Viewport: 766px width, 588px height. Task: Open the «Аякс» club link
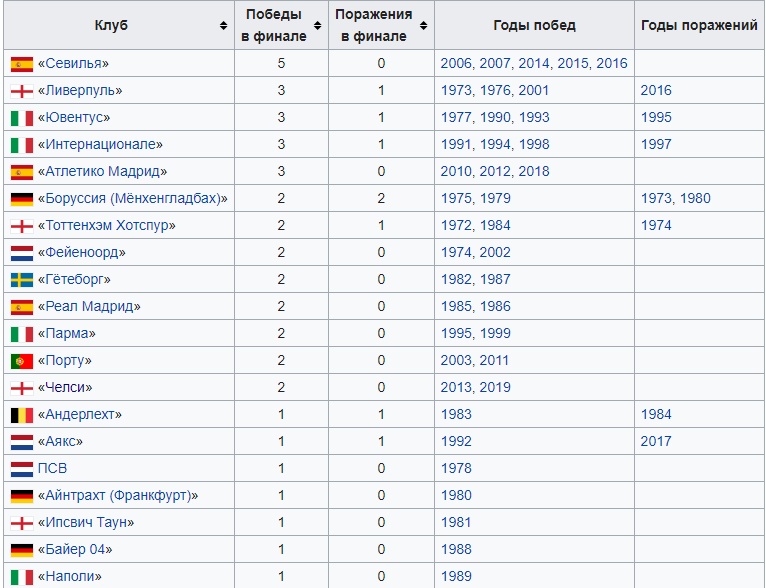[x=60, y=441]
